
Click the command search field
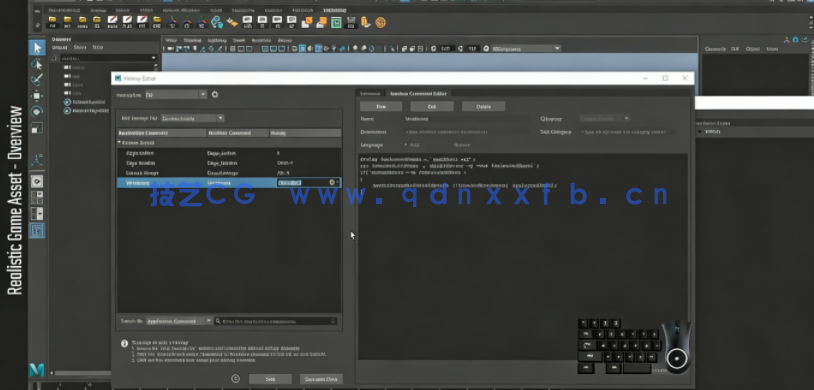pos(276,321)
